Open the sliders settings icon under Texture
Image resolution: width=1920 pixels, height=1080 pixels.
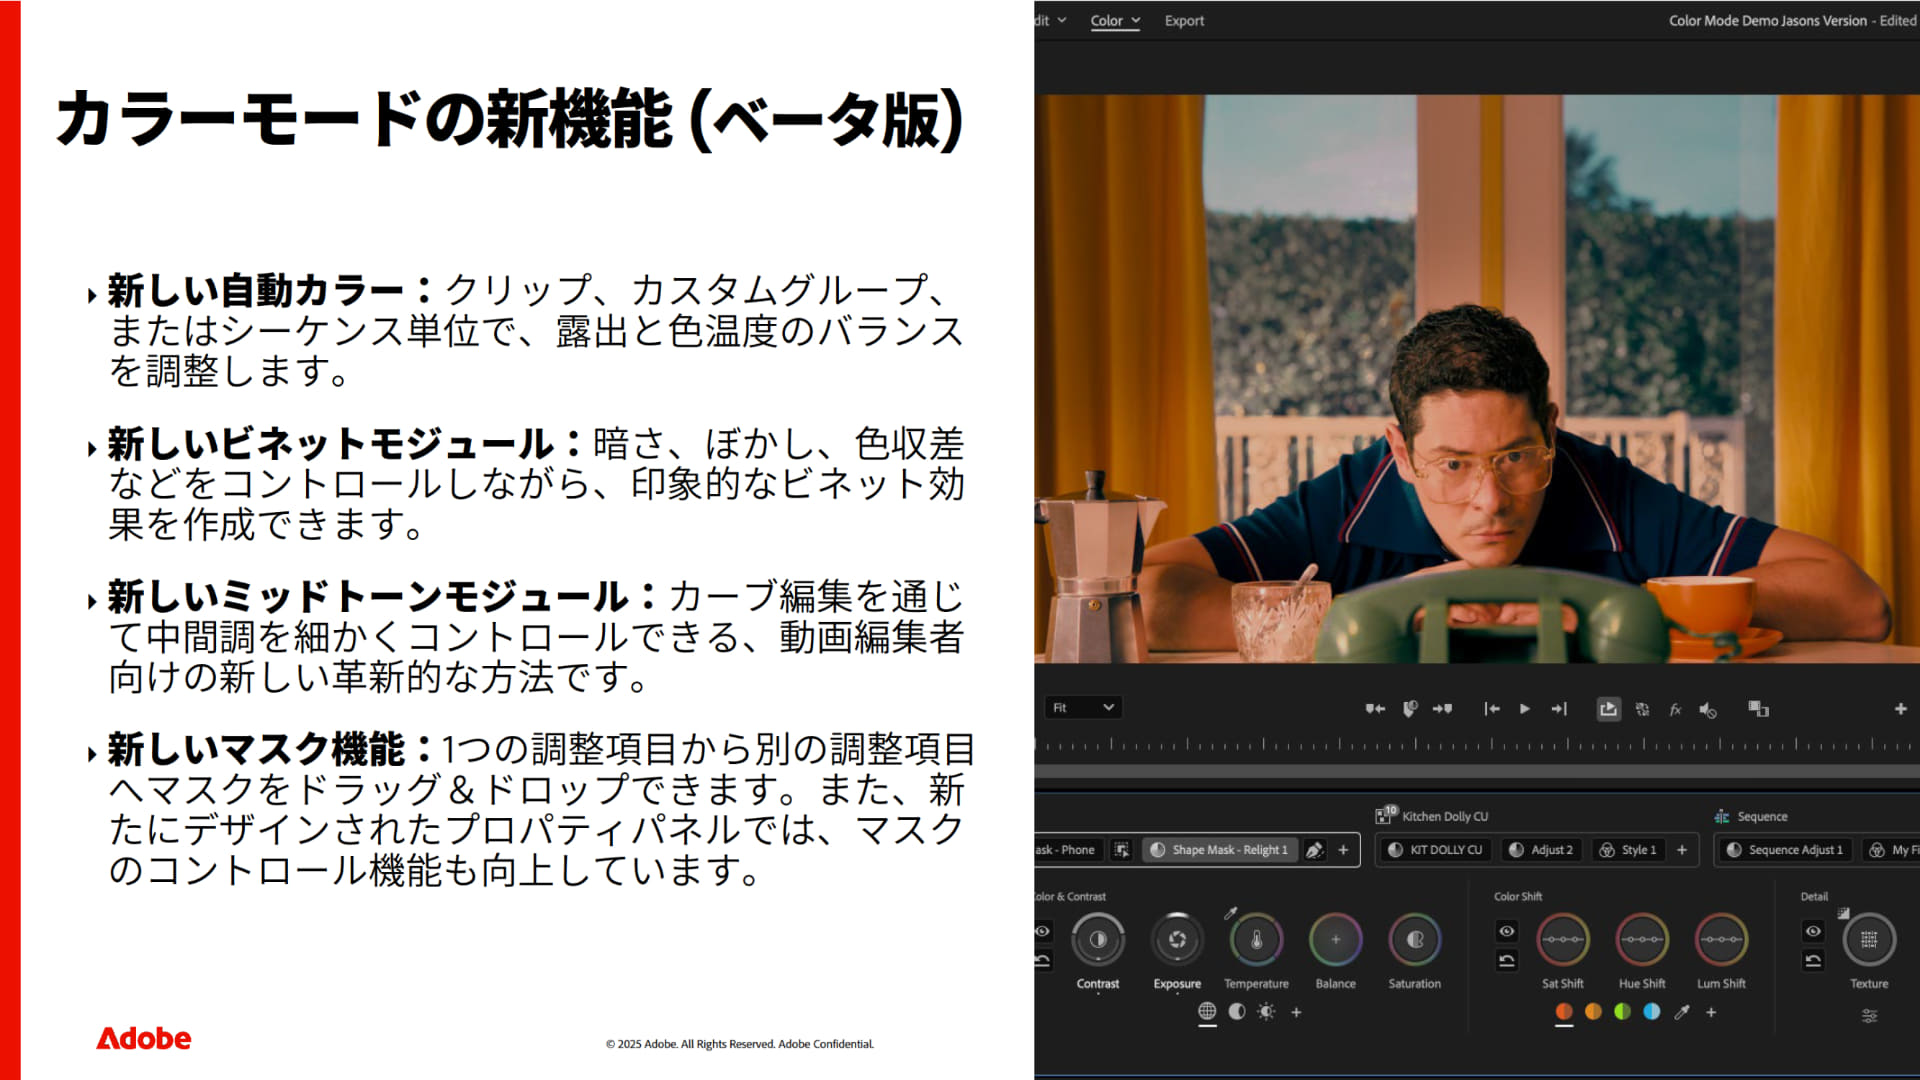point(1869,1016)
